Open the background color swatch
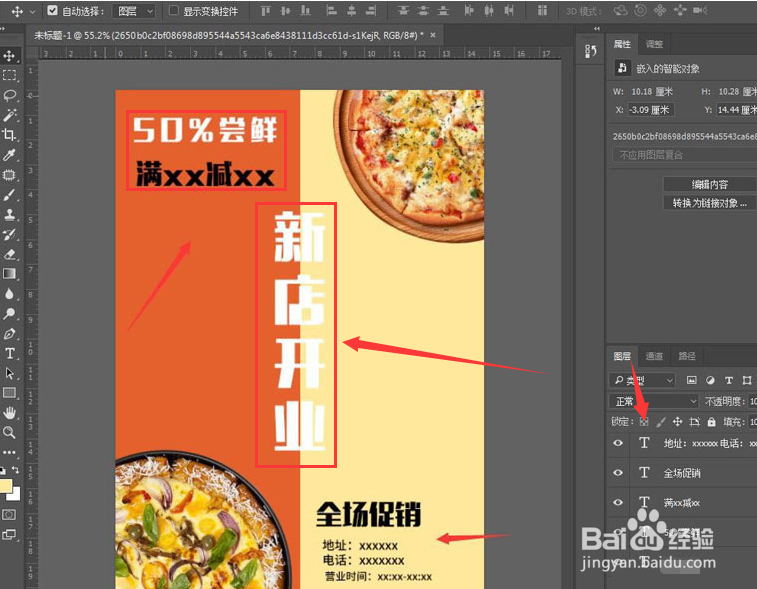 [16, 495]
